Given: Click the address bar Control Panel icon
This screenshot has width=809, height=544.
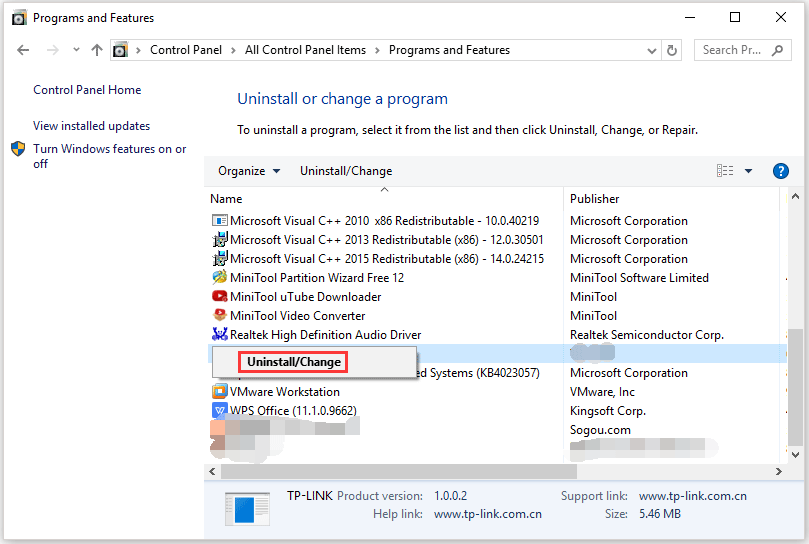Looking at the screenshot, I should (x=120, y=50).
